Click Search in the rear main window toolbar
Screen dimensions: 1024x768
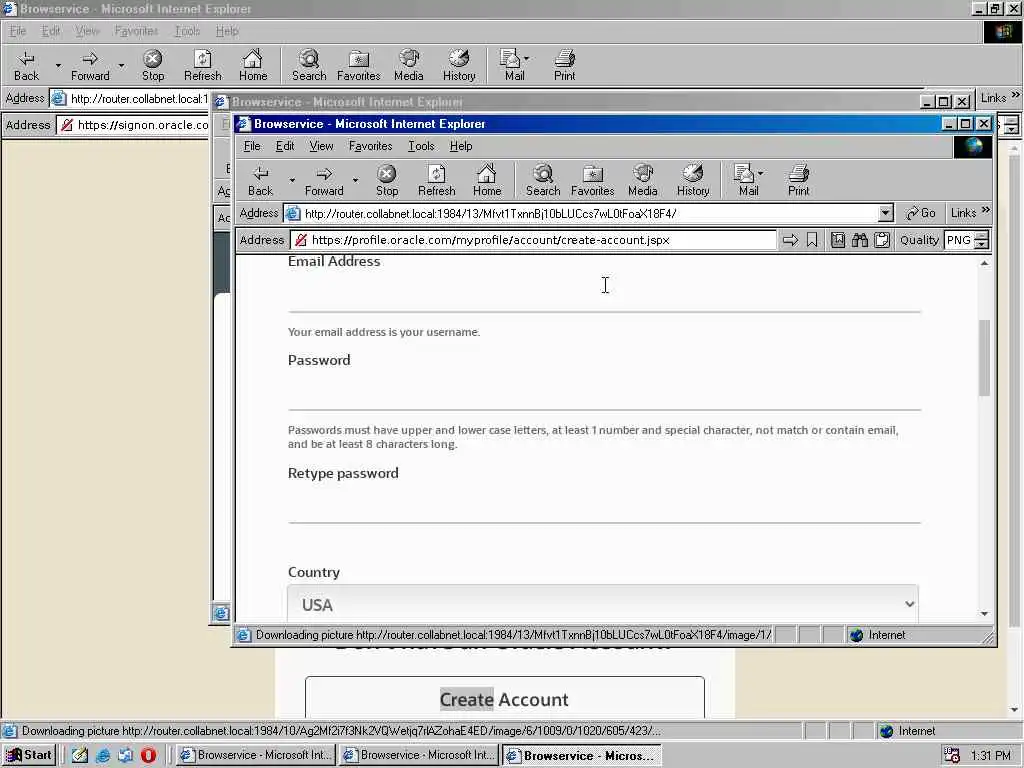click(309, 65)
